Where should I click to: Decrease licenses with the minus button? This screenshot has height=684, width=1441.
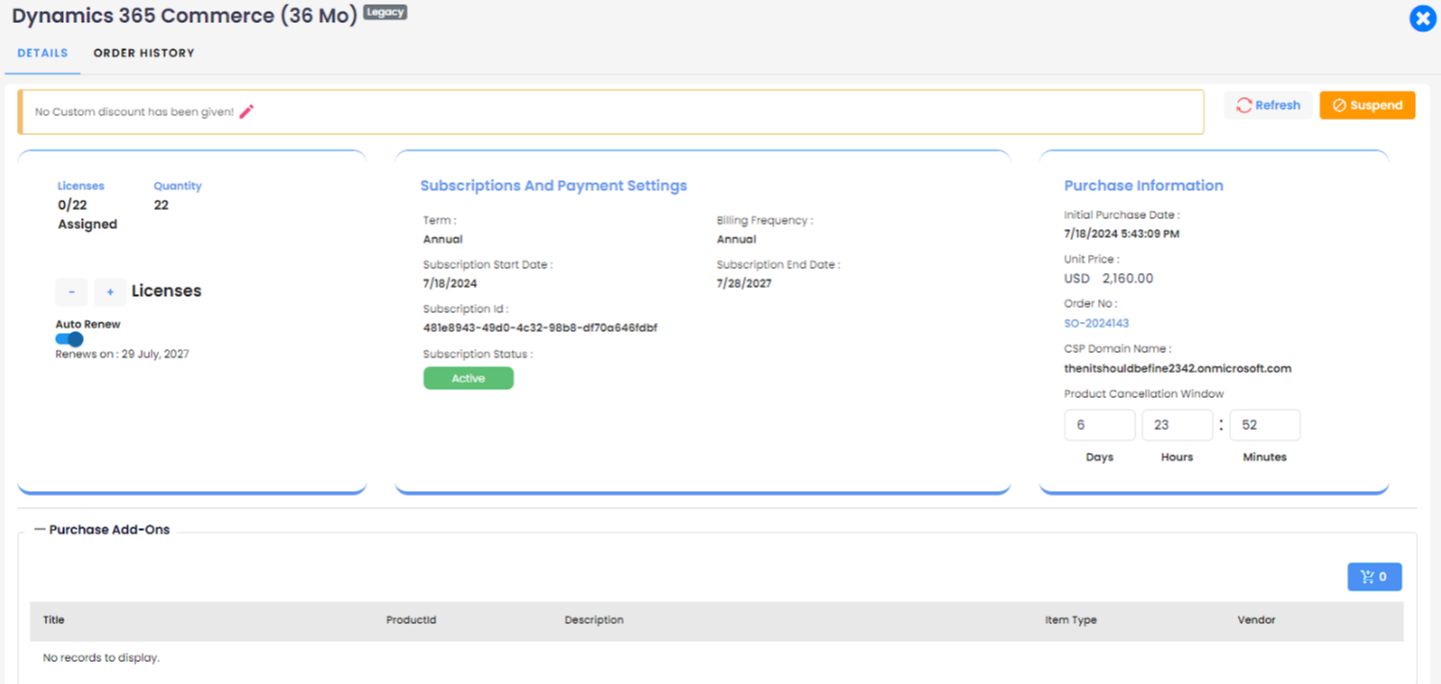(71, 291)
